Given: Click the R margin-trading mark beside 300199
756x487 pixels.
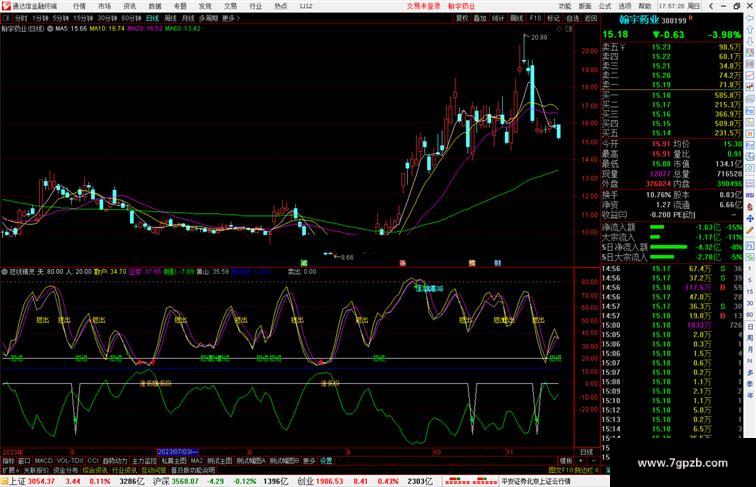Looking at the screenshot, I should coord(691,18).
